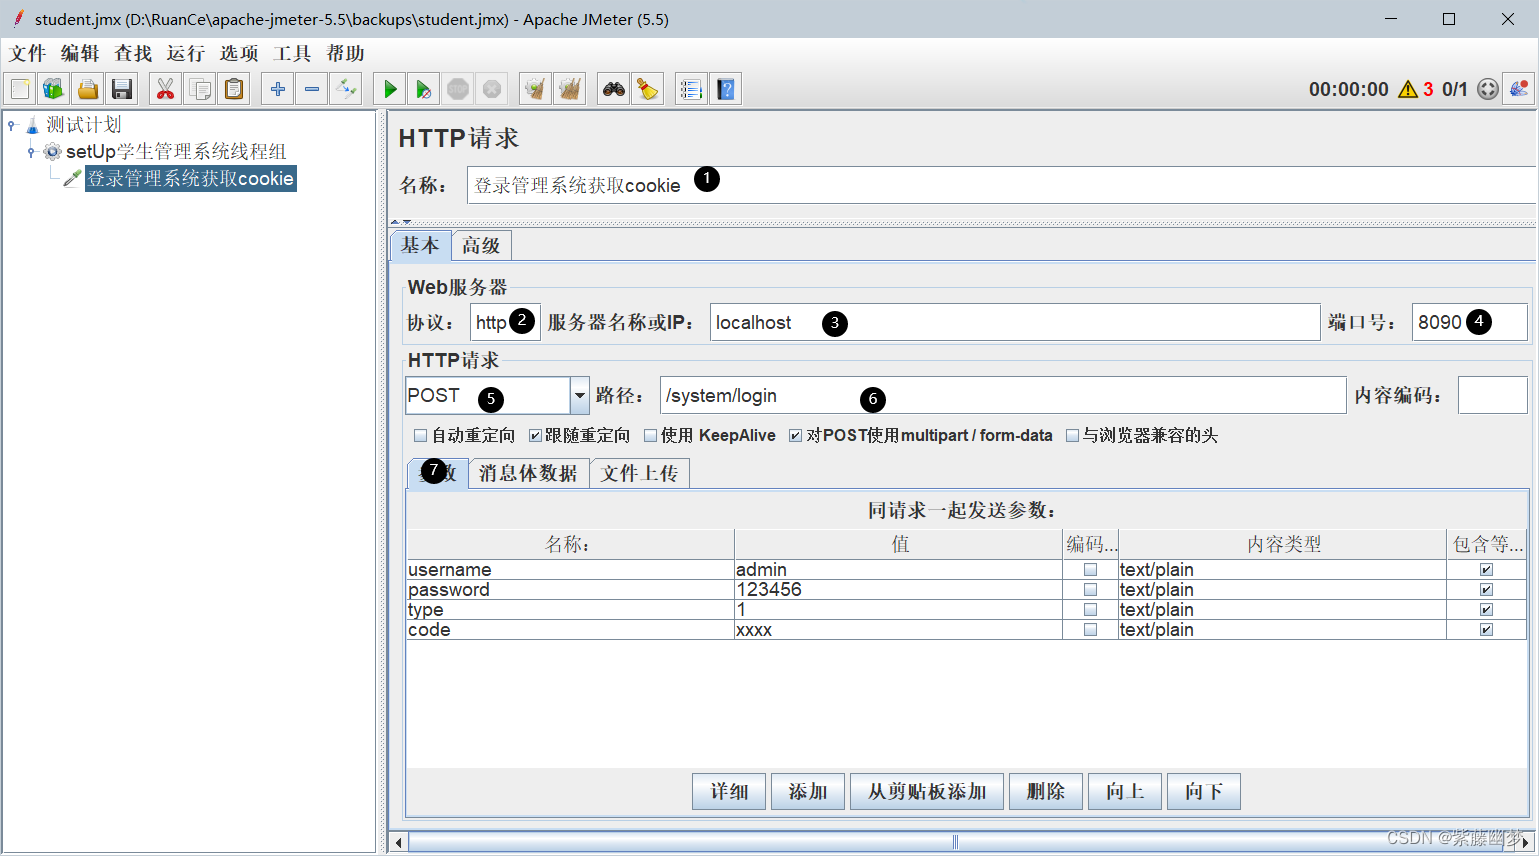Enable 使用 KeepAlive checkbox

(651, 436)
